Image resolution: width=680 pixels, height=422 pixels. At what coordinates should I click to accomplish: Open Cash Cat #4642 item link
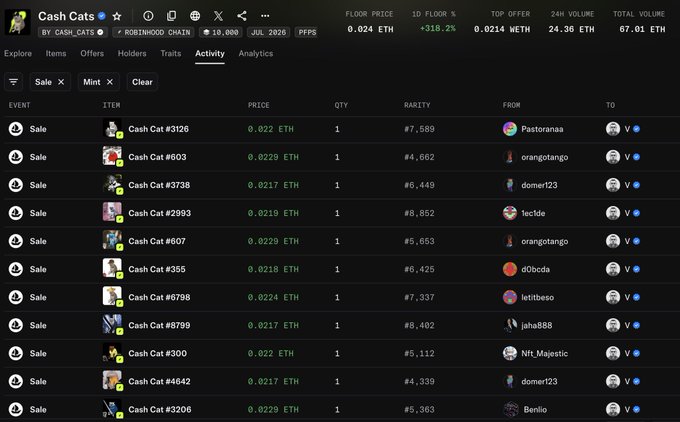tap(159, 382)
